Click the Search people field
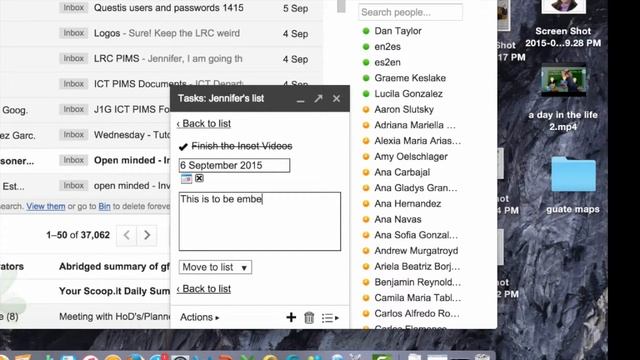Screen dimensions: 640x360 tap(410, 12)
